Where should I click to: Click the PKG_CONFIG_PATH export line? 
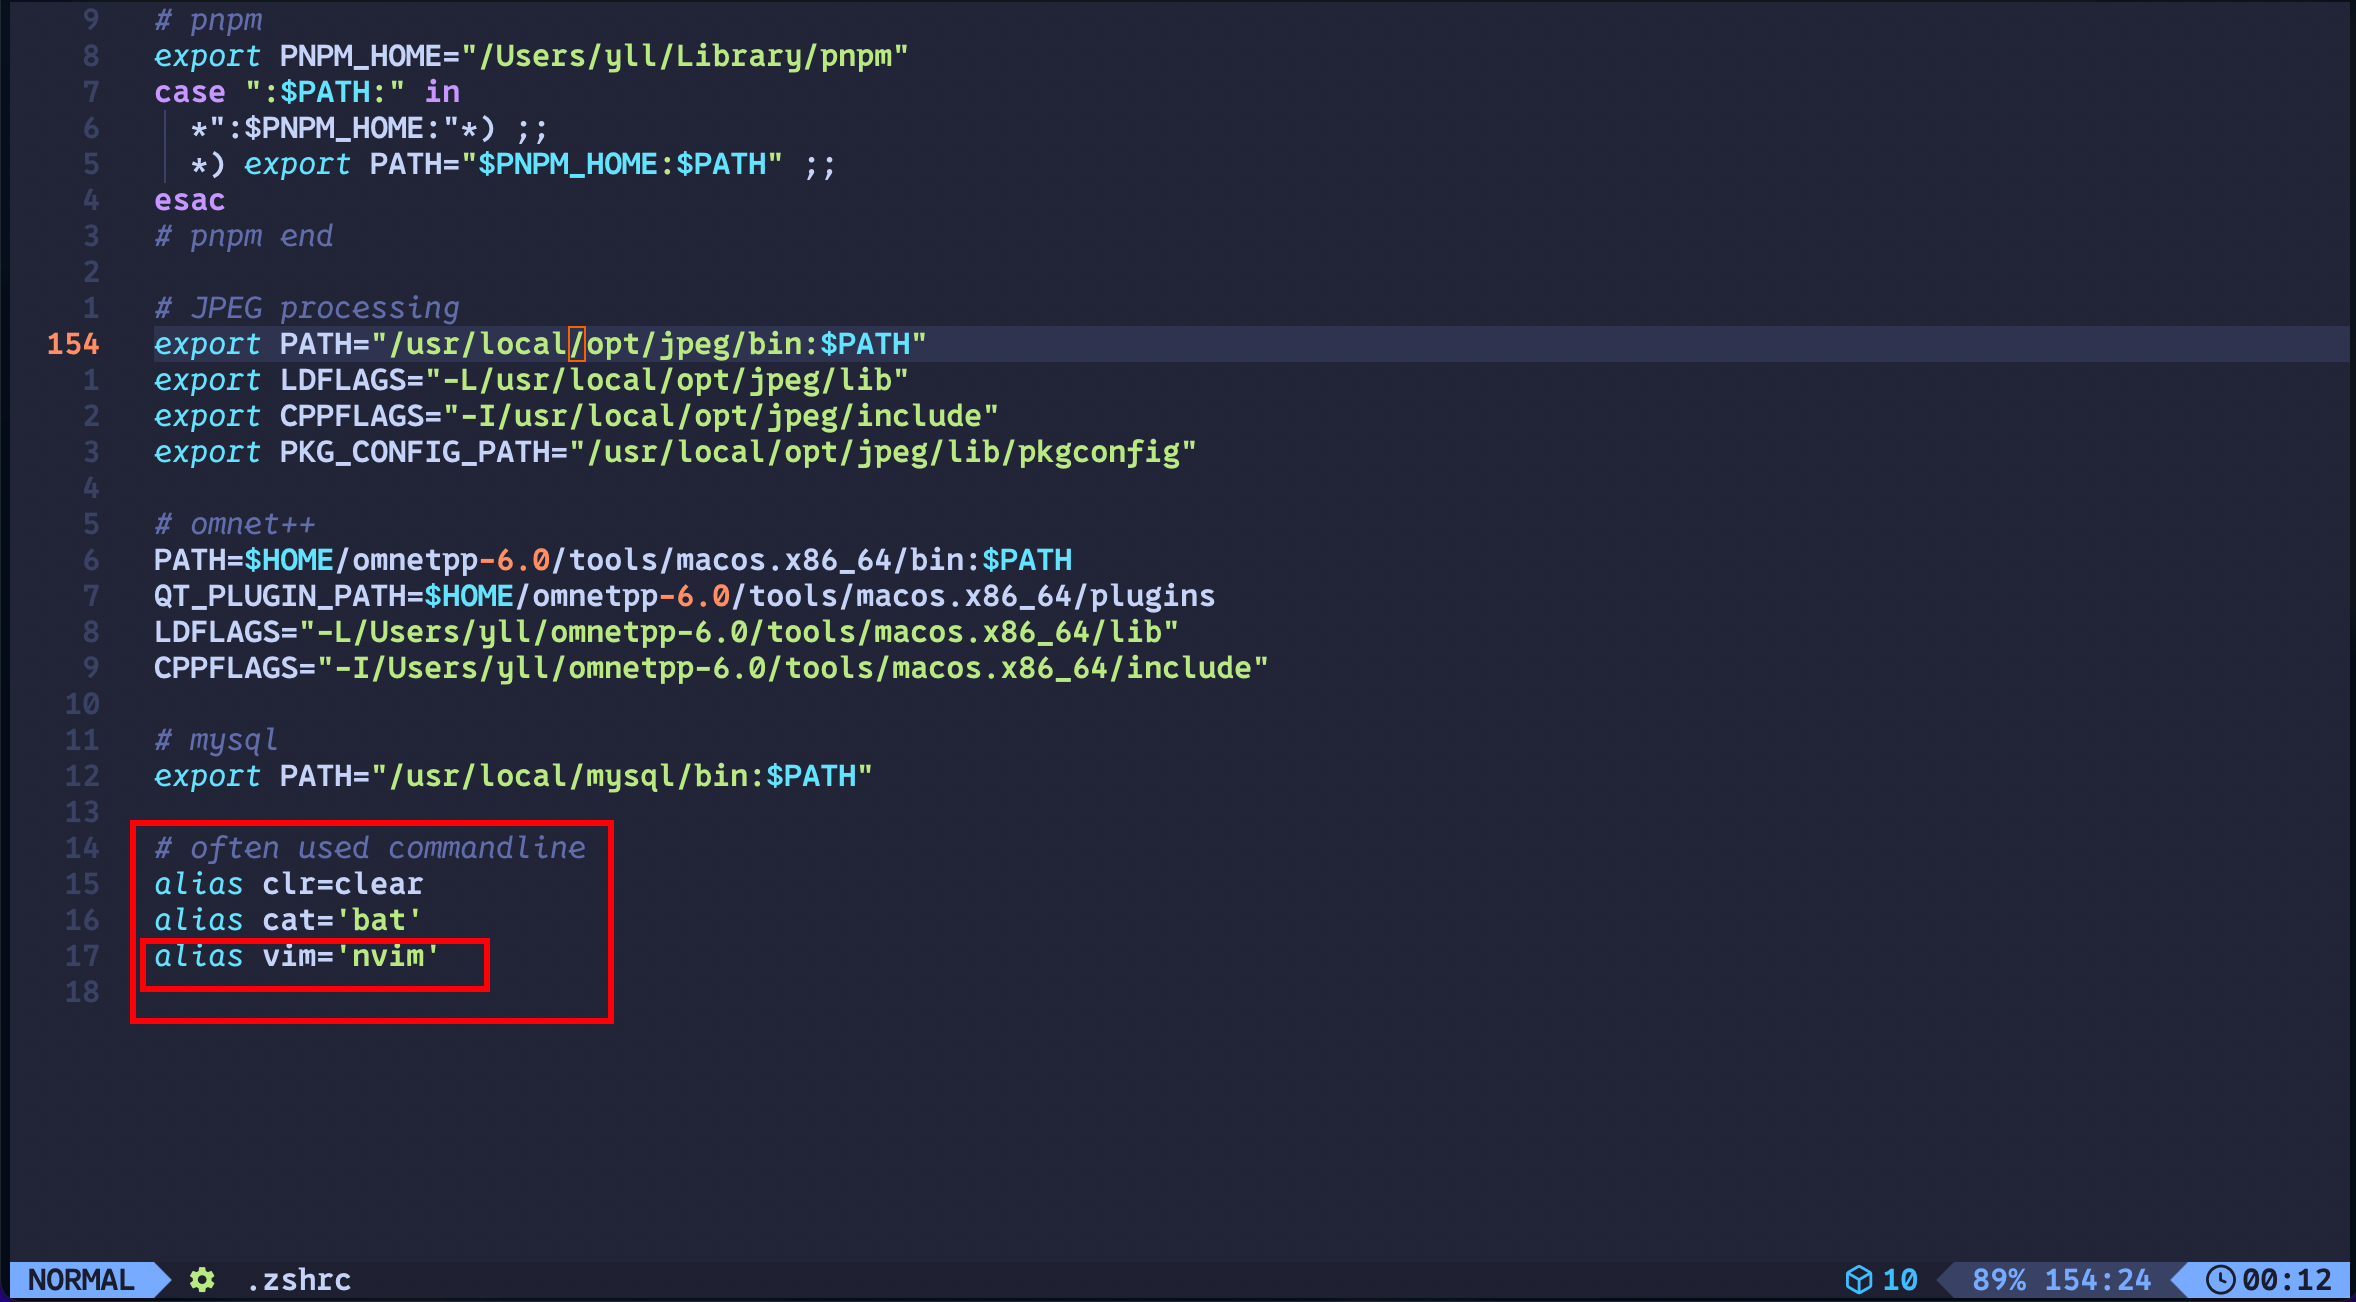pos(674,453)
